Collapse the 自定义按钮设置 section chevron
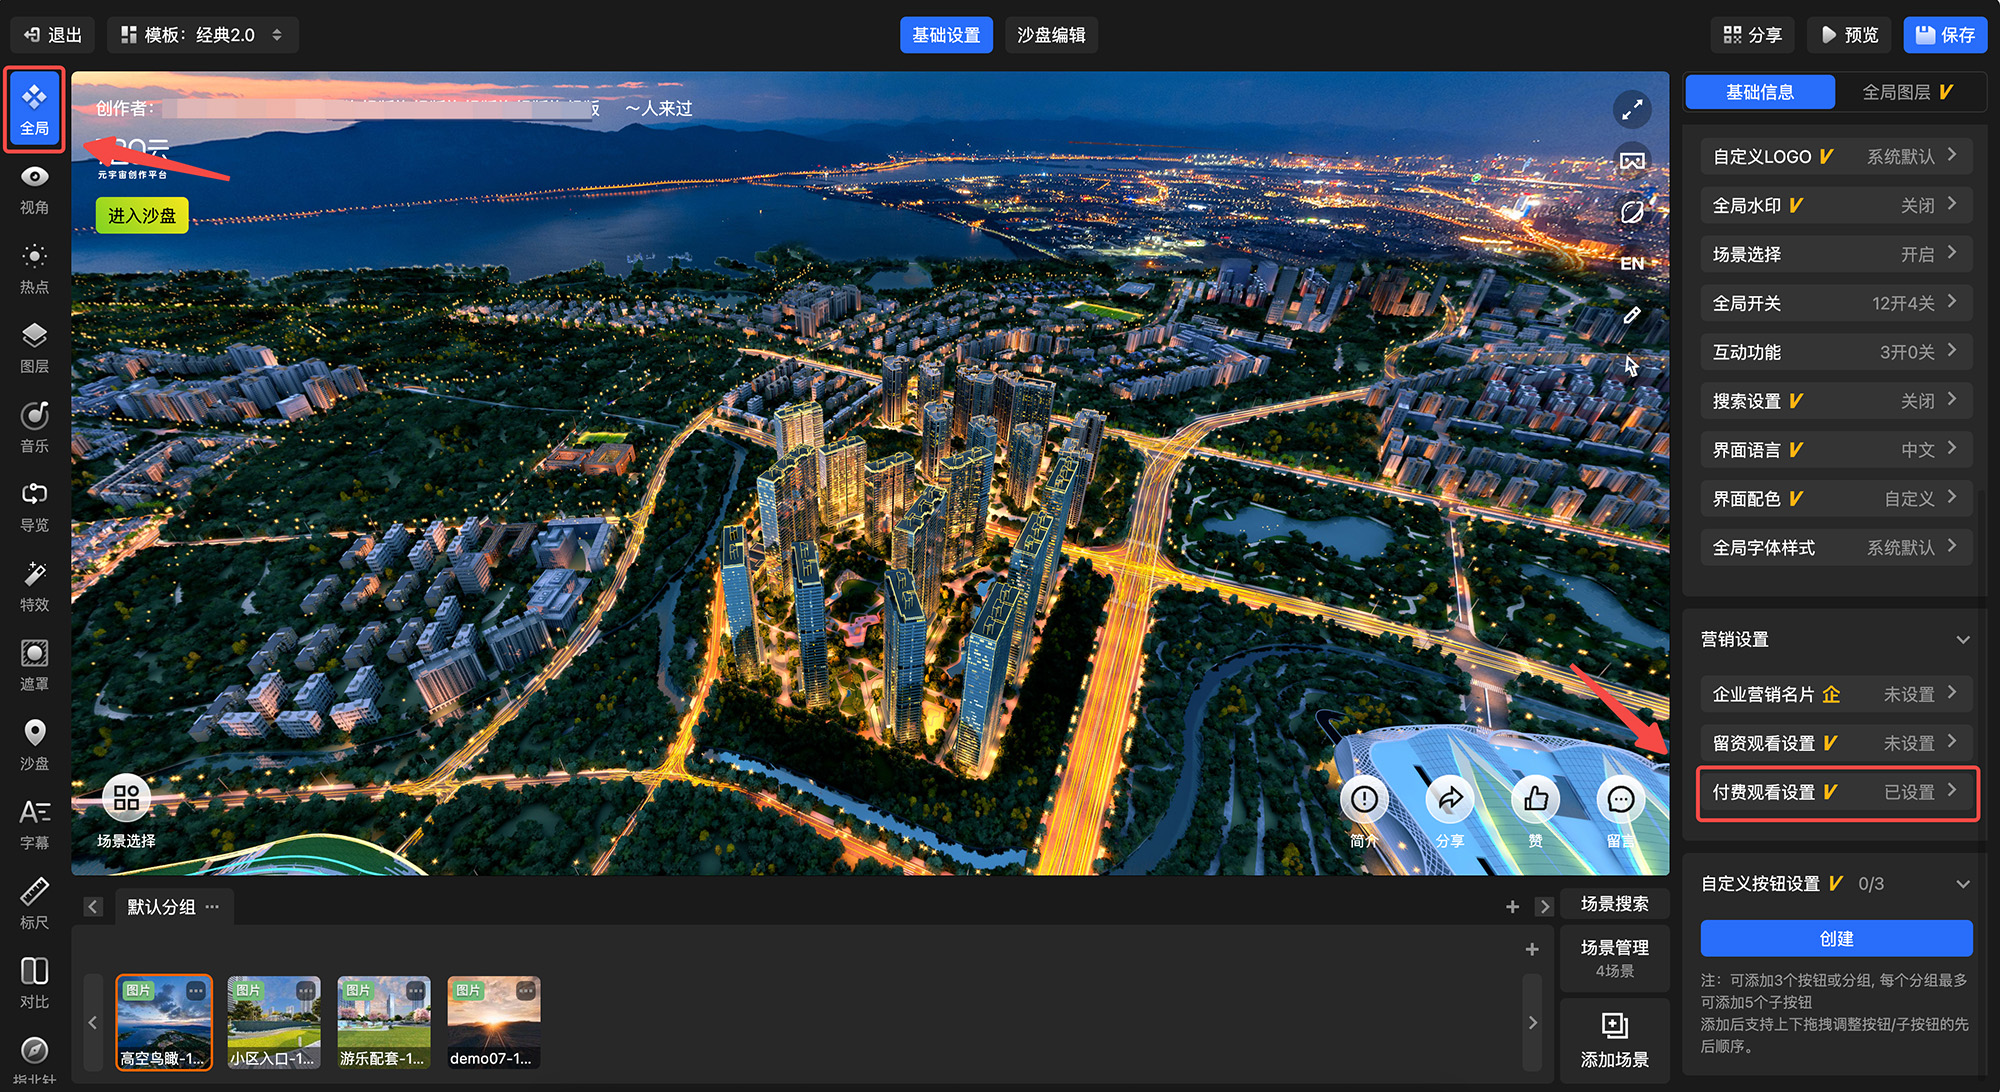2000x1092 pixels. click(1962, 884)
